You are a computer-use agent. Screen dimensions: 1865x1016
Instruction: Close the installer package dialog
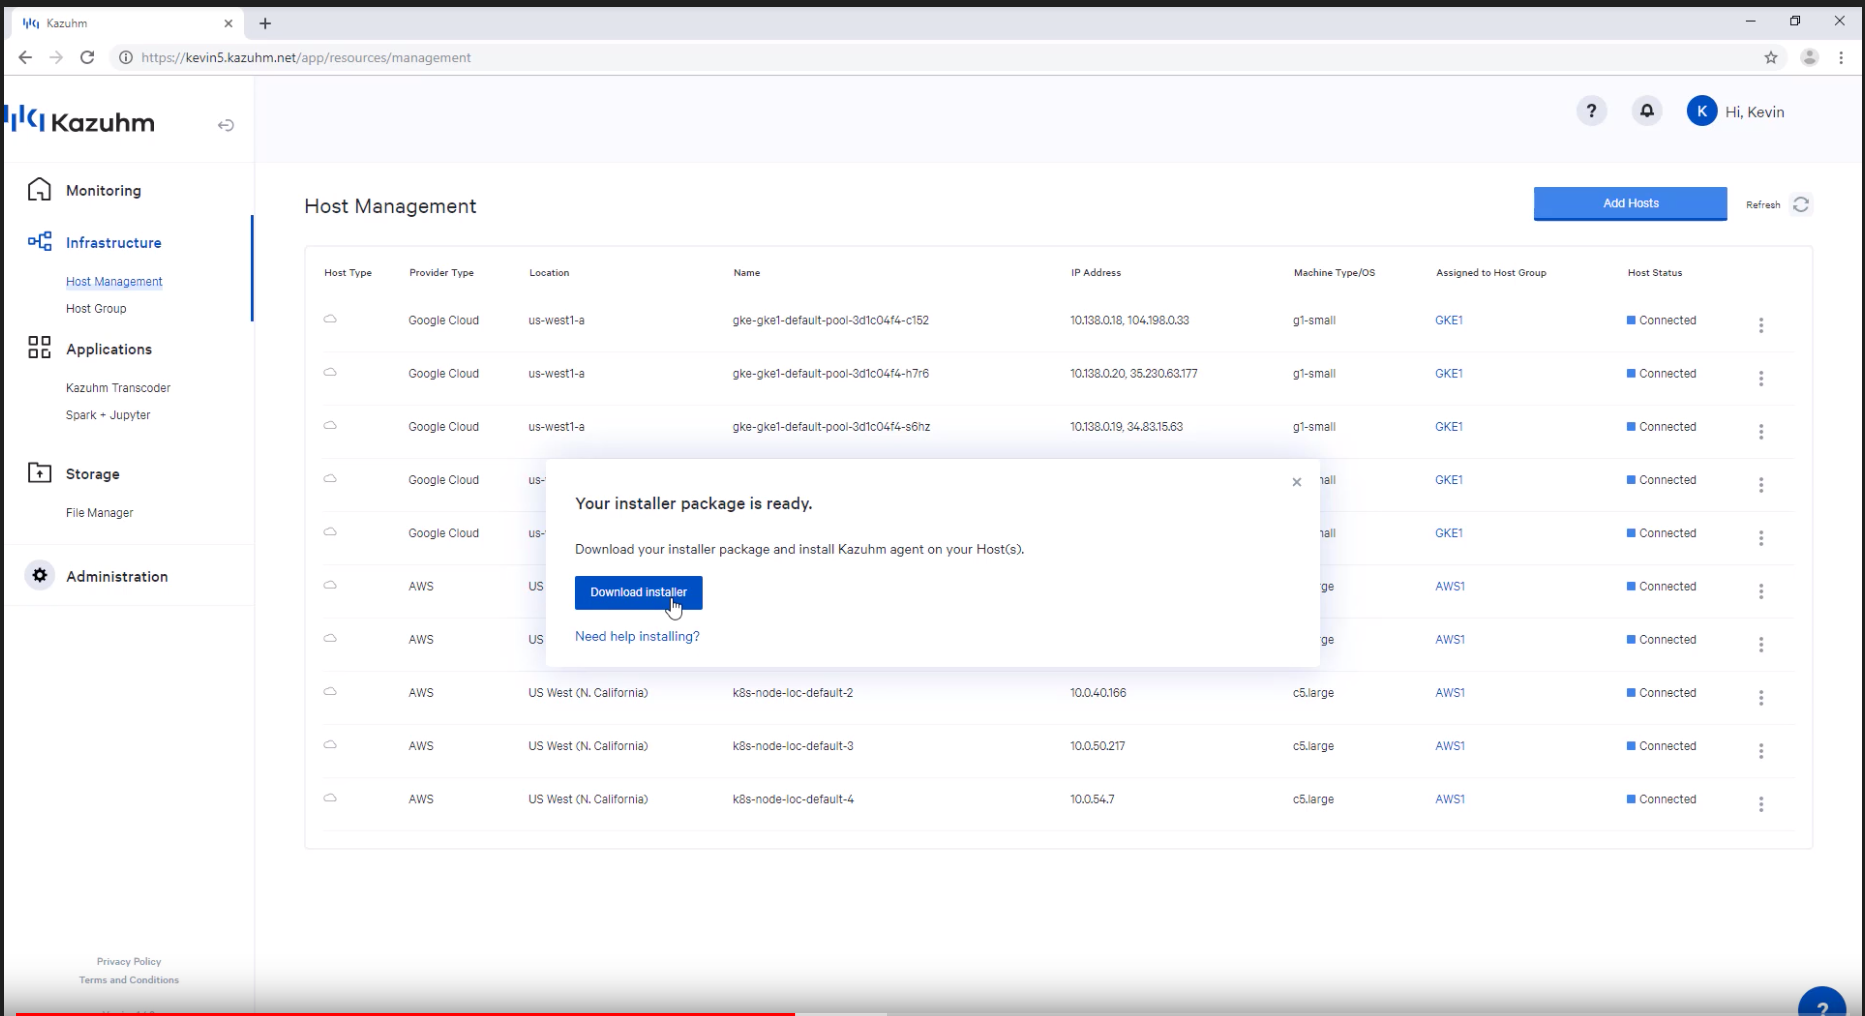[1296, 482]
